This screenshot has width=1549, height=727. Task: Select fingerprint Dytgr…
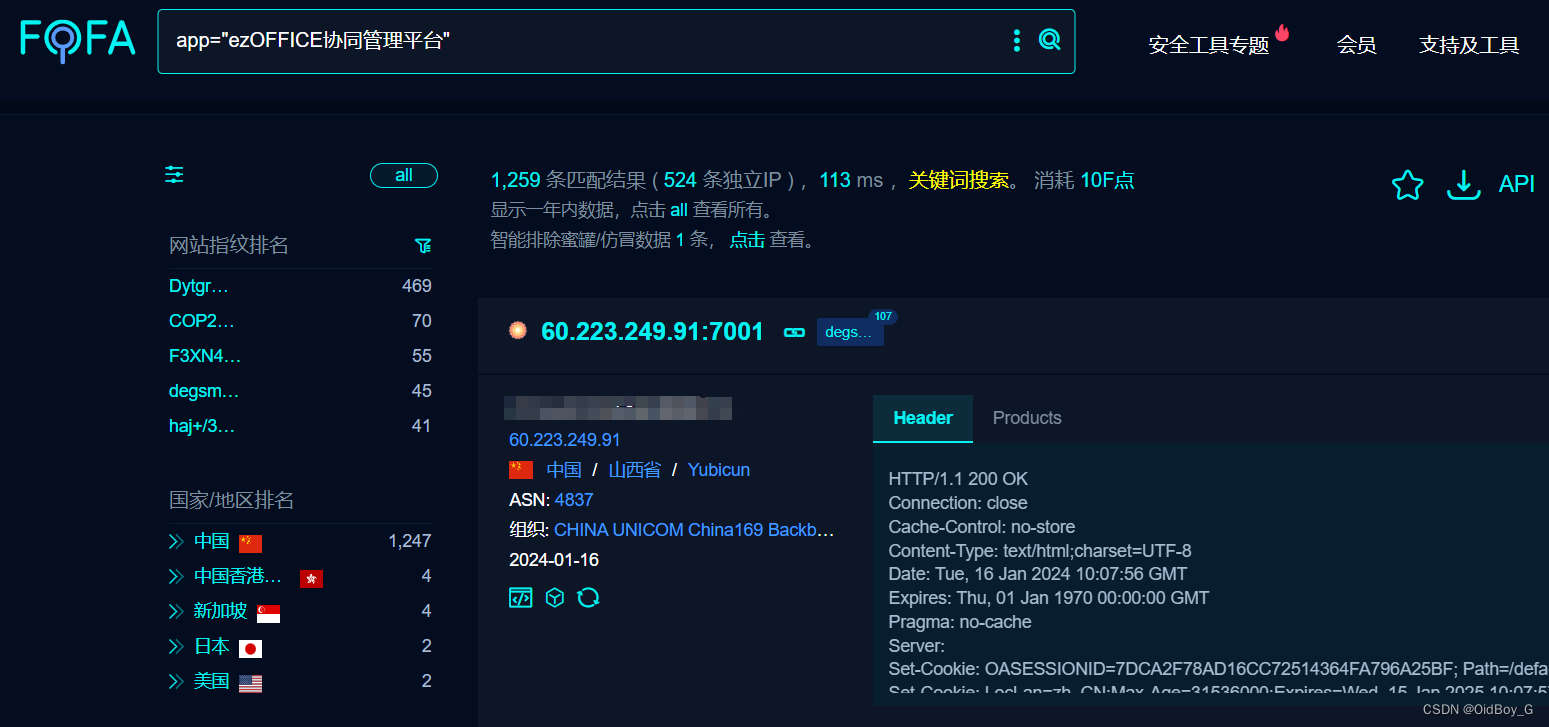pos(199,286)
